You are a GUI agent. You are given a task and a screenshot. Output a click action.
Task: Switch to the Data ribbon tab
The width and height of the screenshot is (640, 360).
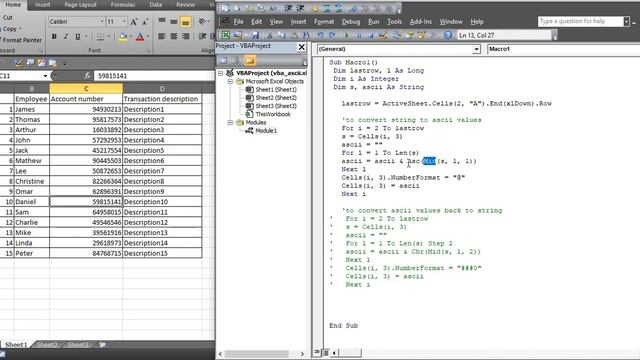[x=156, y=5]
